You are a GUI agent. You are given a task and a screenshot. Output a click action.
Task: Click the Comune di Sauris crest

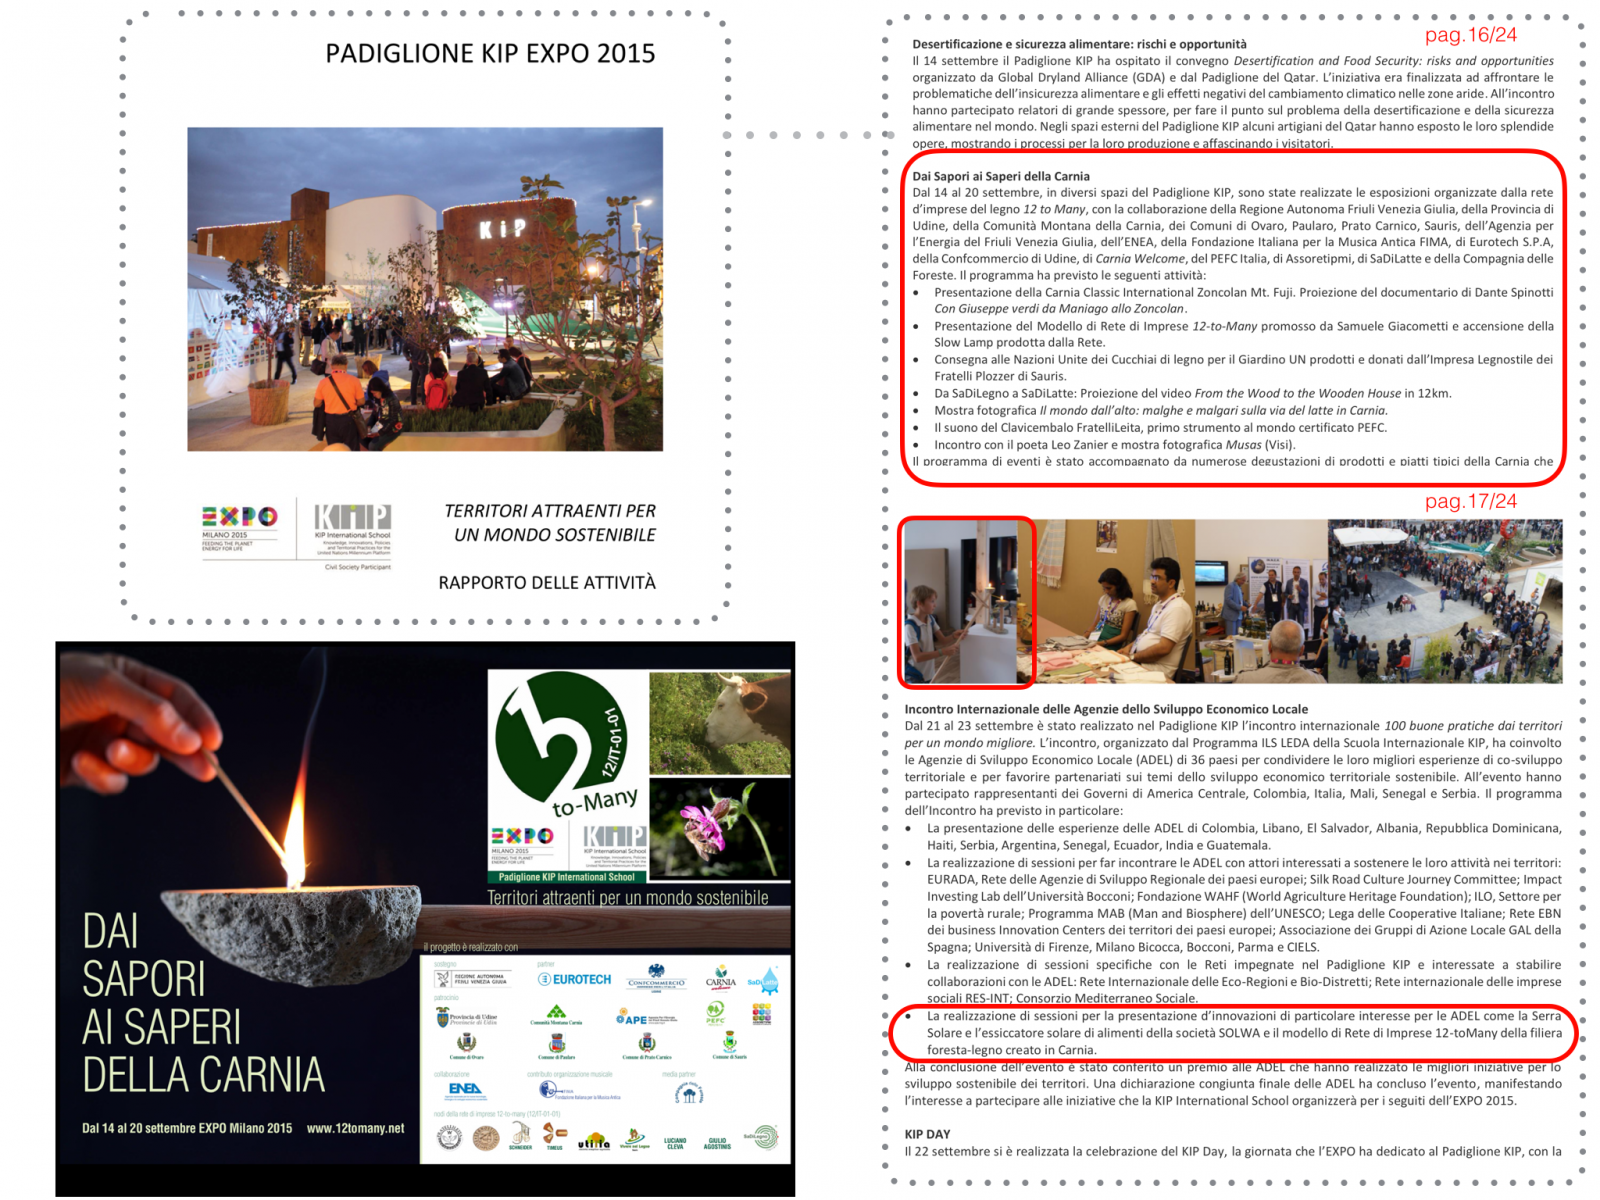tap(730, 1045)
